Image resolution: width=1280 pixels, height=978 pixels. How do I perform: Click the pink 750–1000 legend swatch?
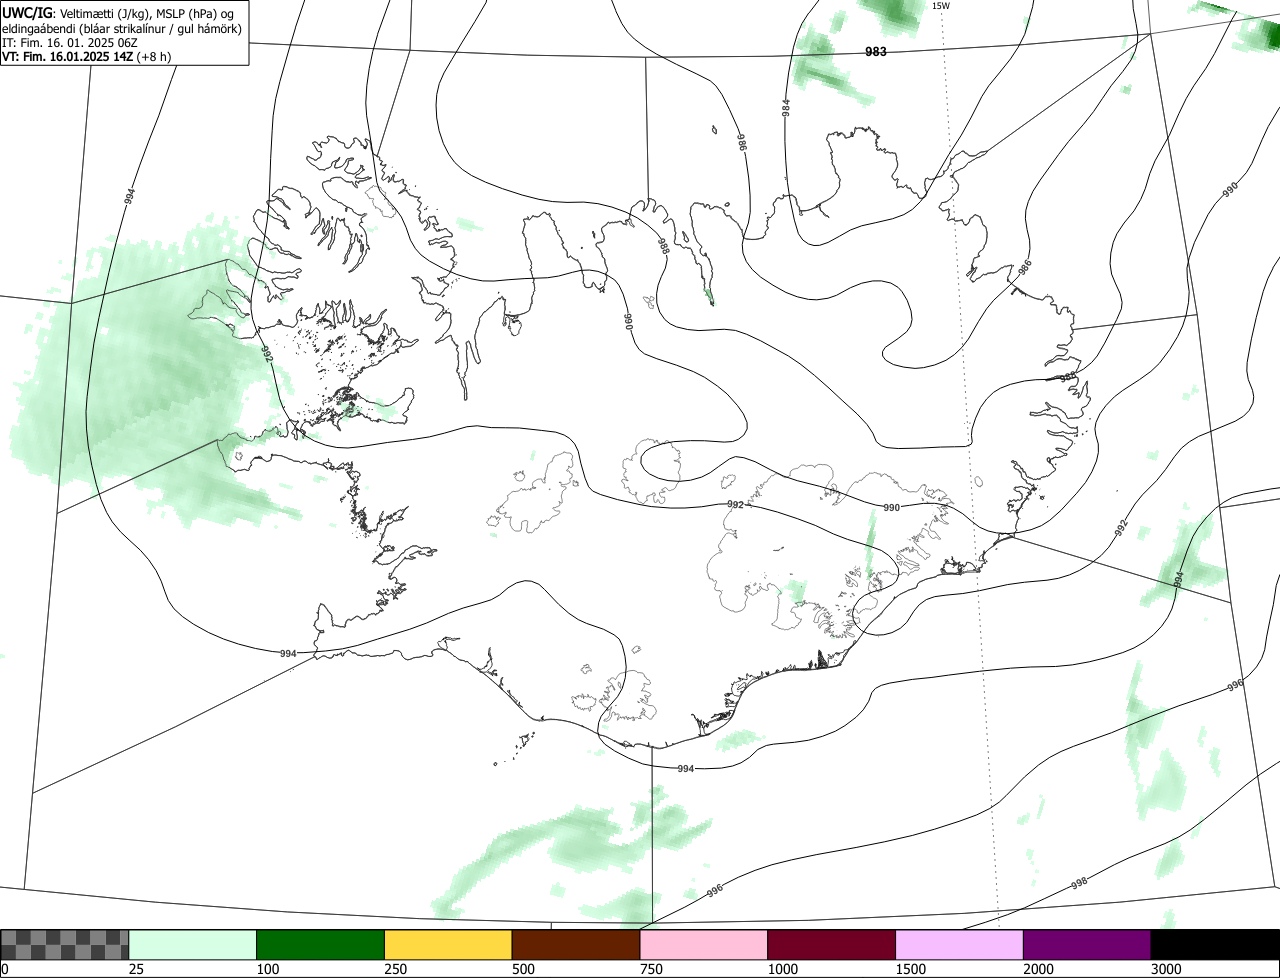704,945
